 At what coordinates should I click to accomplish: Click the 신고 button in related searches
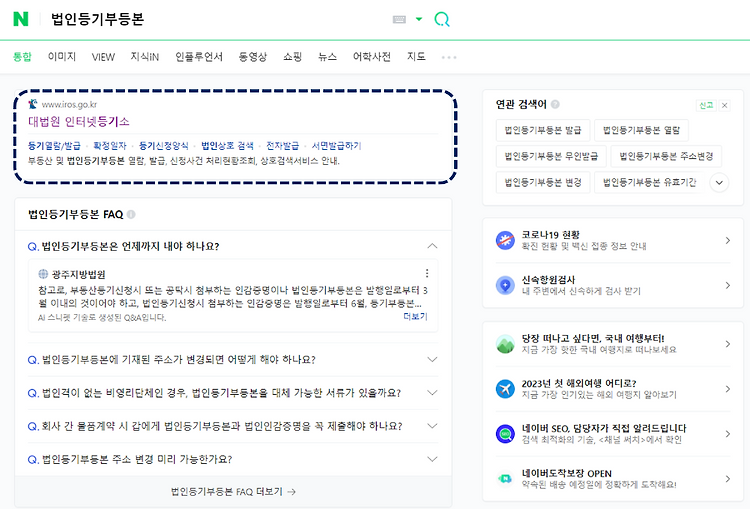click(706, 105)
